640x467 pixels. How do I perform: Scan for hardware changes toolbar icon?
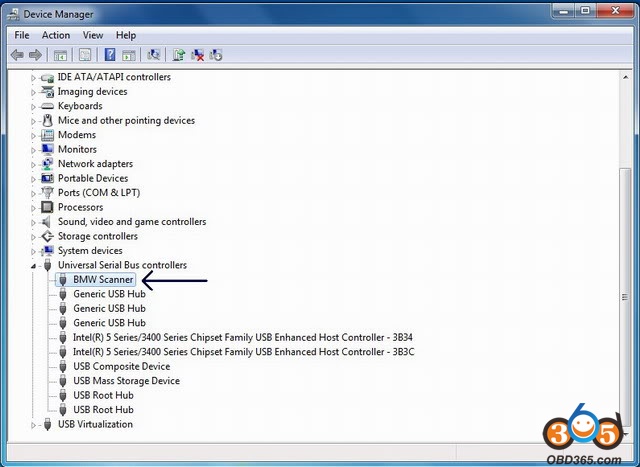pos(153,55)
